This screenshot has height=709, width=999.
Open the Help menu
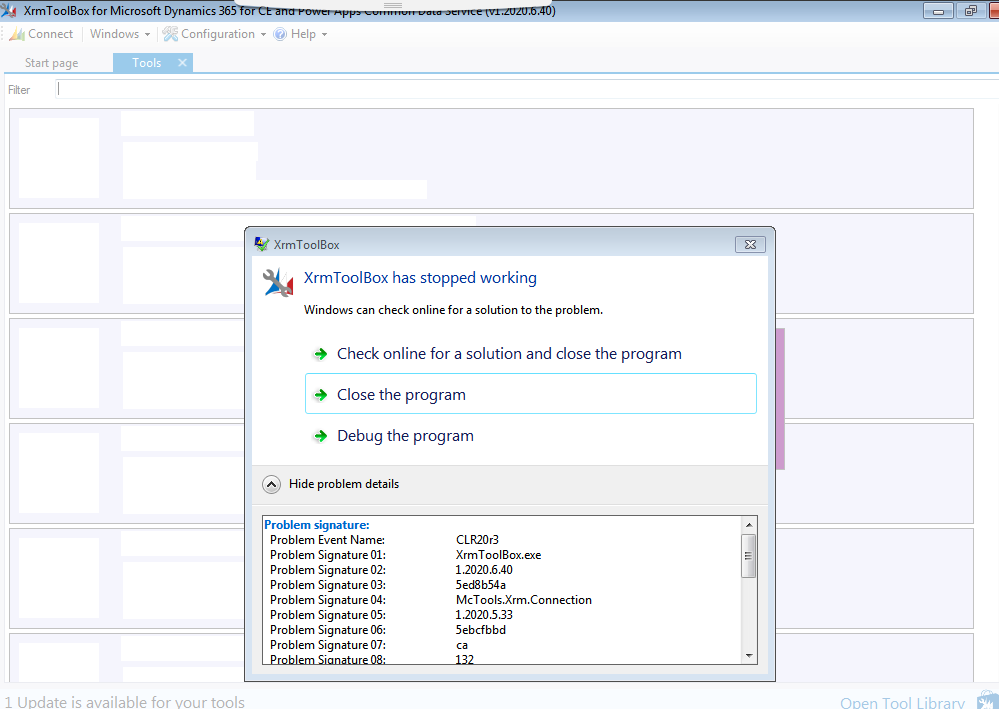300,34
